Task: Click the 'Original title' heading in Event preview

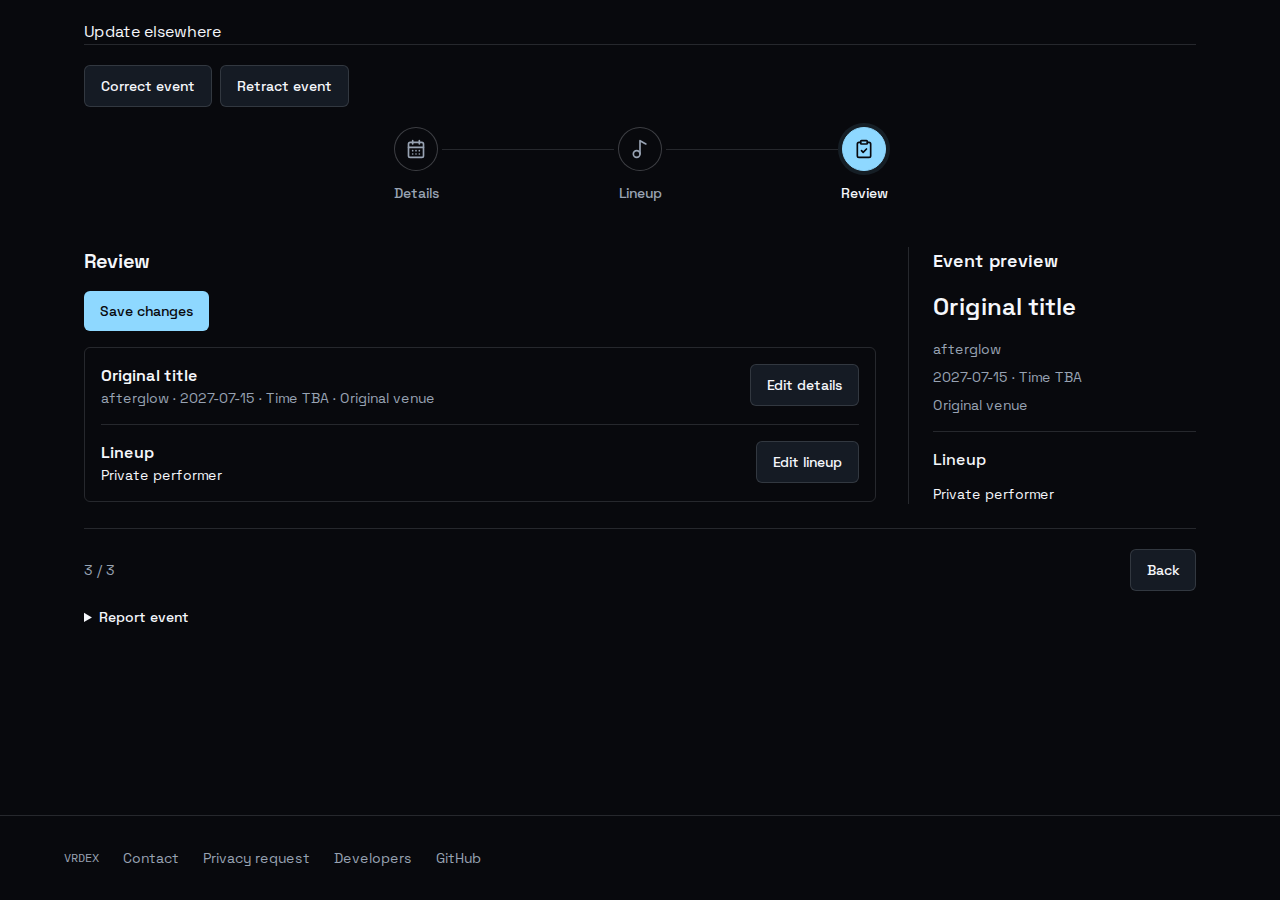Action: (x=1004, y=307)
